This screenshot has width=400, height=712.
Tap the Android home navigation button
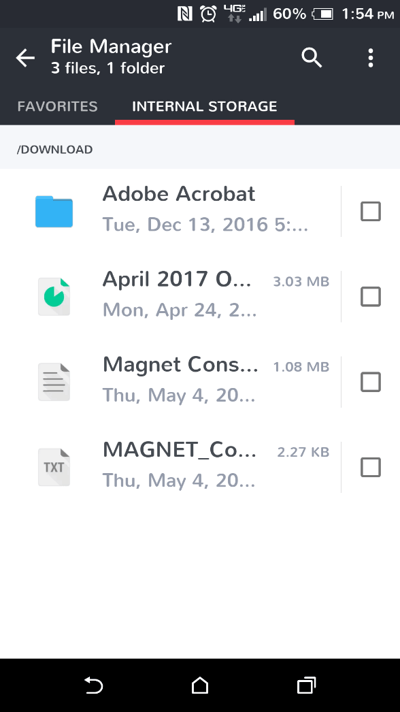point(200,685)
